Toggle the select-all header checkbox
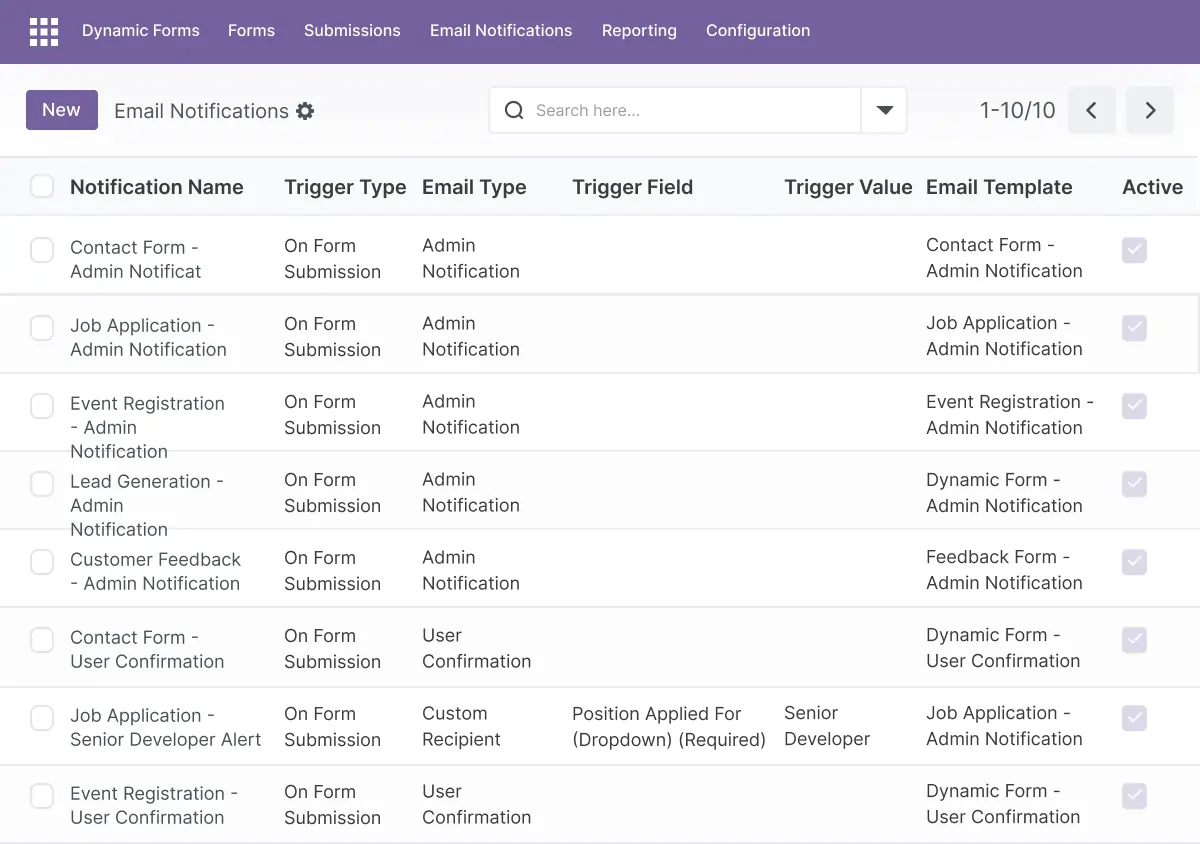Viewport: 1200px width, 844px height. pyautogui.click(x=42, y=186)
